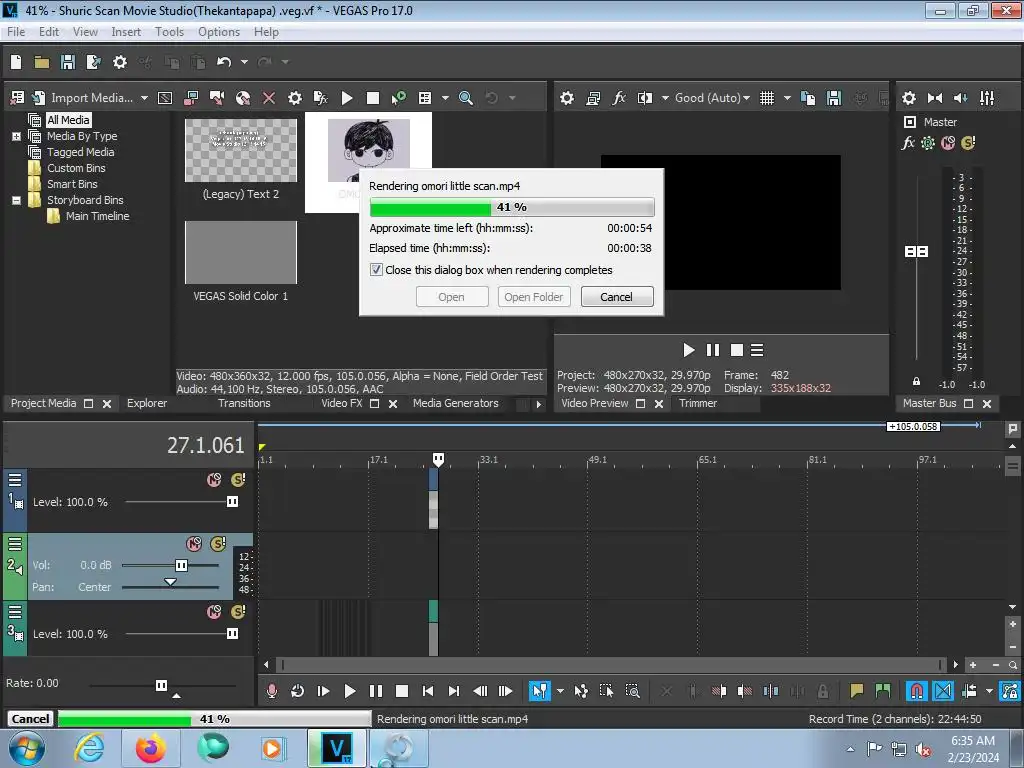Toggle split screen view in preview toolbar
Screen dimensions: 1024x768
click(645, 98)
